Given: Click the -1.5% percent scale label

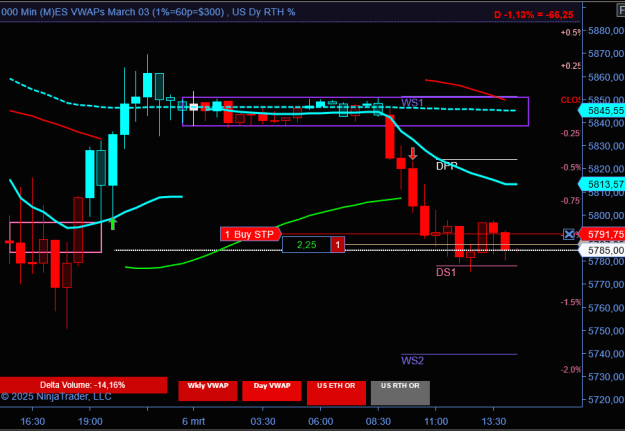Looking at the screenshot, I should coord(570,302).
